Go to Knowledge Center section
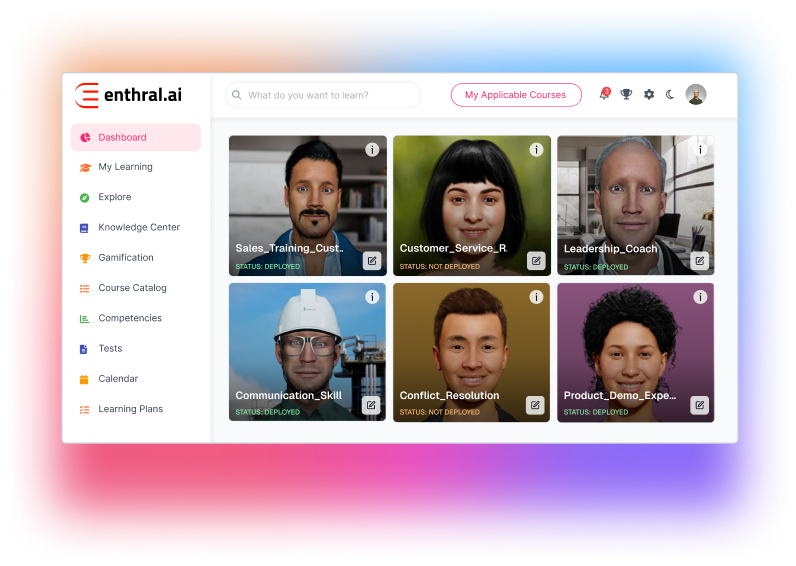 click(138, 227)
